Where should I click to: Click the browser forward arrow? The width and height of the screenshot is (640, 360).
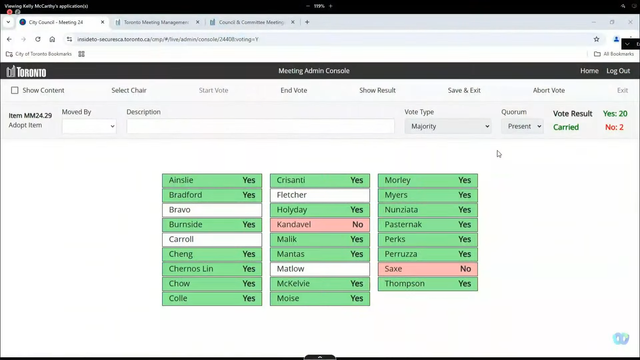point(23,39)
